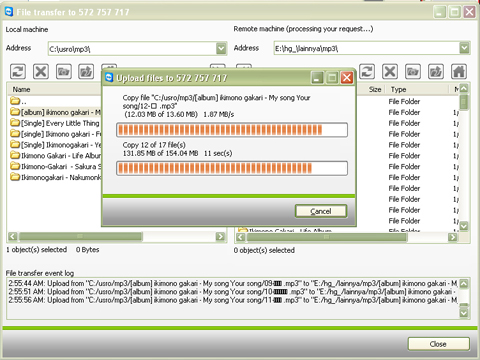Click the local list horizontal scrollbar right arrow
Screen dimensions: 480x360
(x=220, y=237)
